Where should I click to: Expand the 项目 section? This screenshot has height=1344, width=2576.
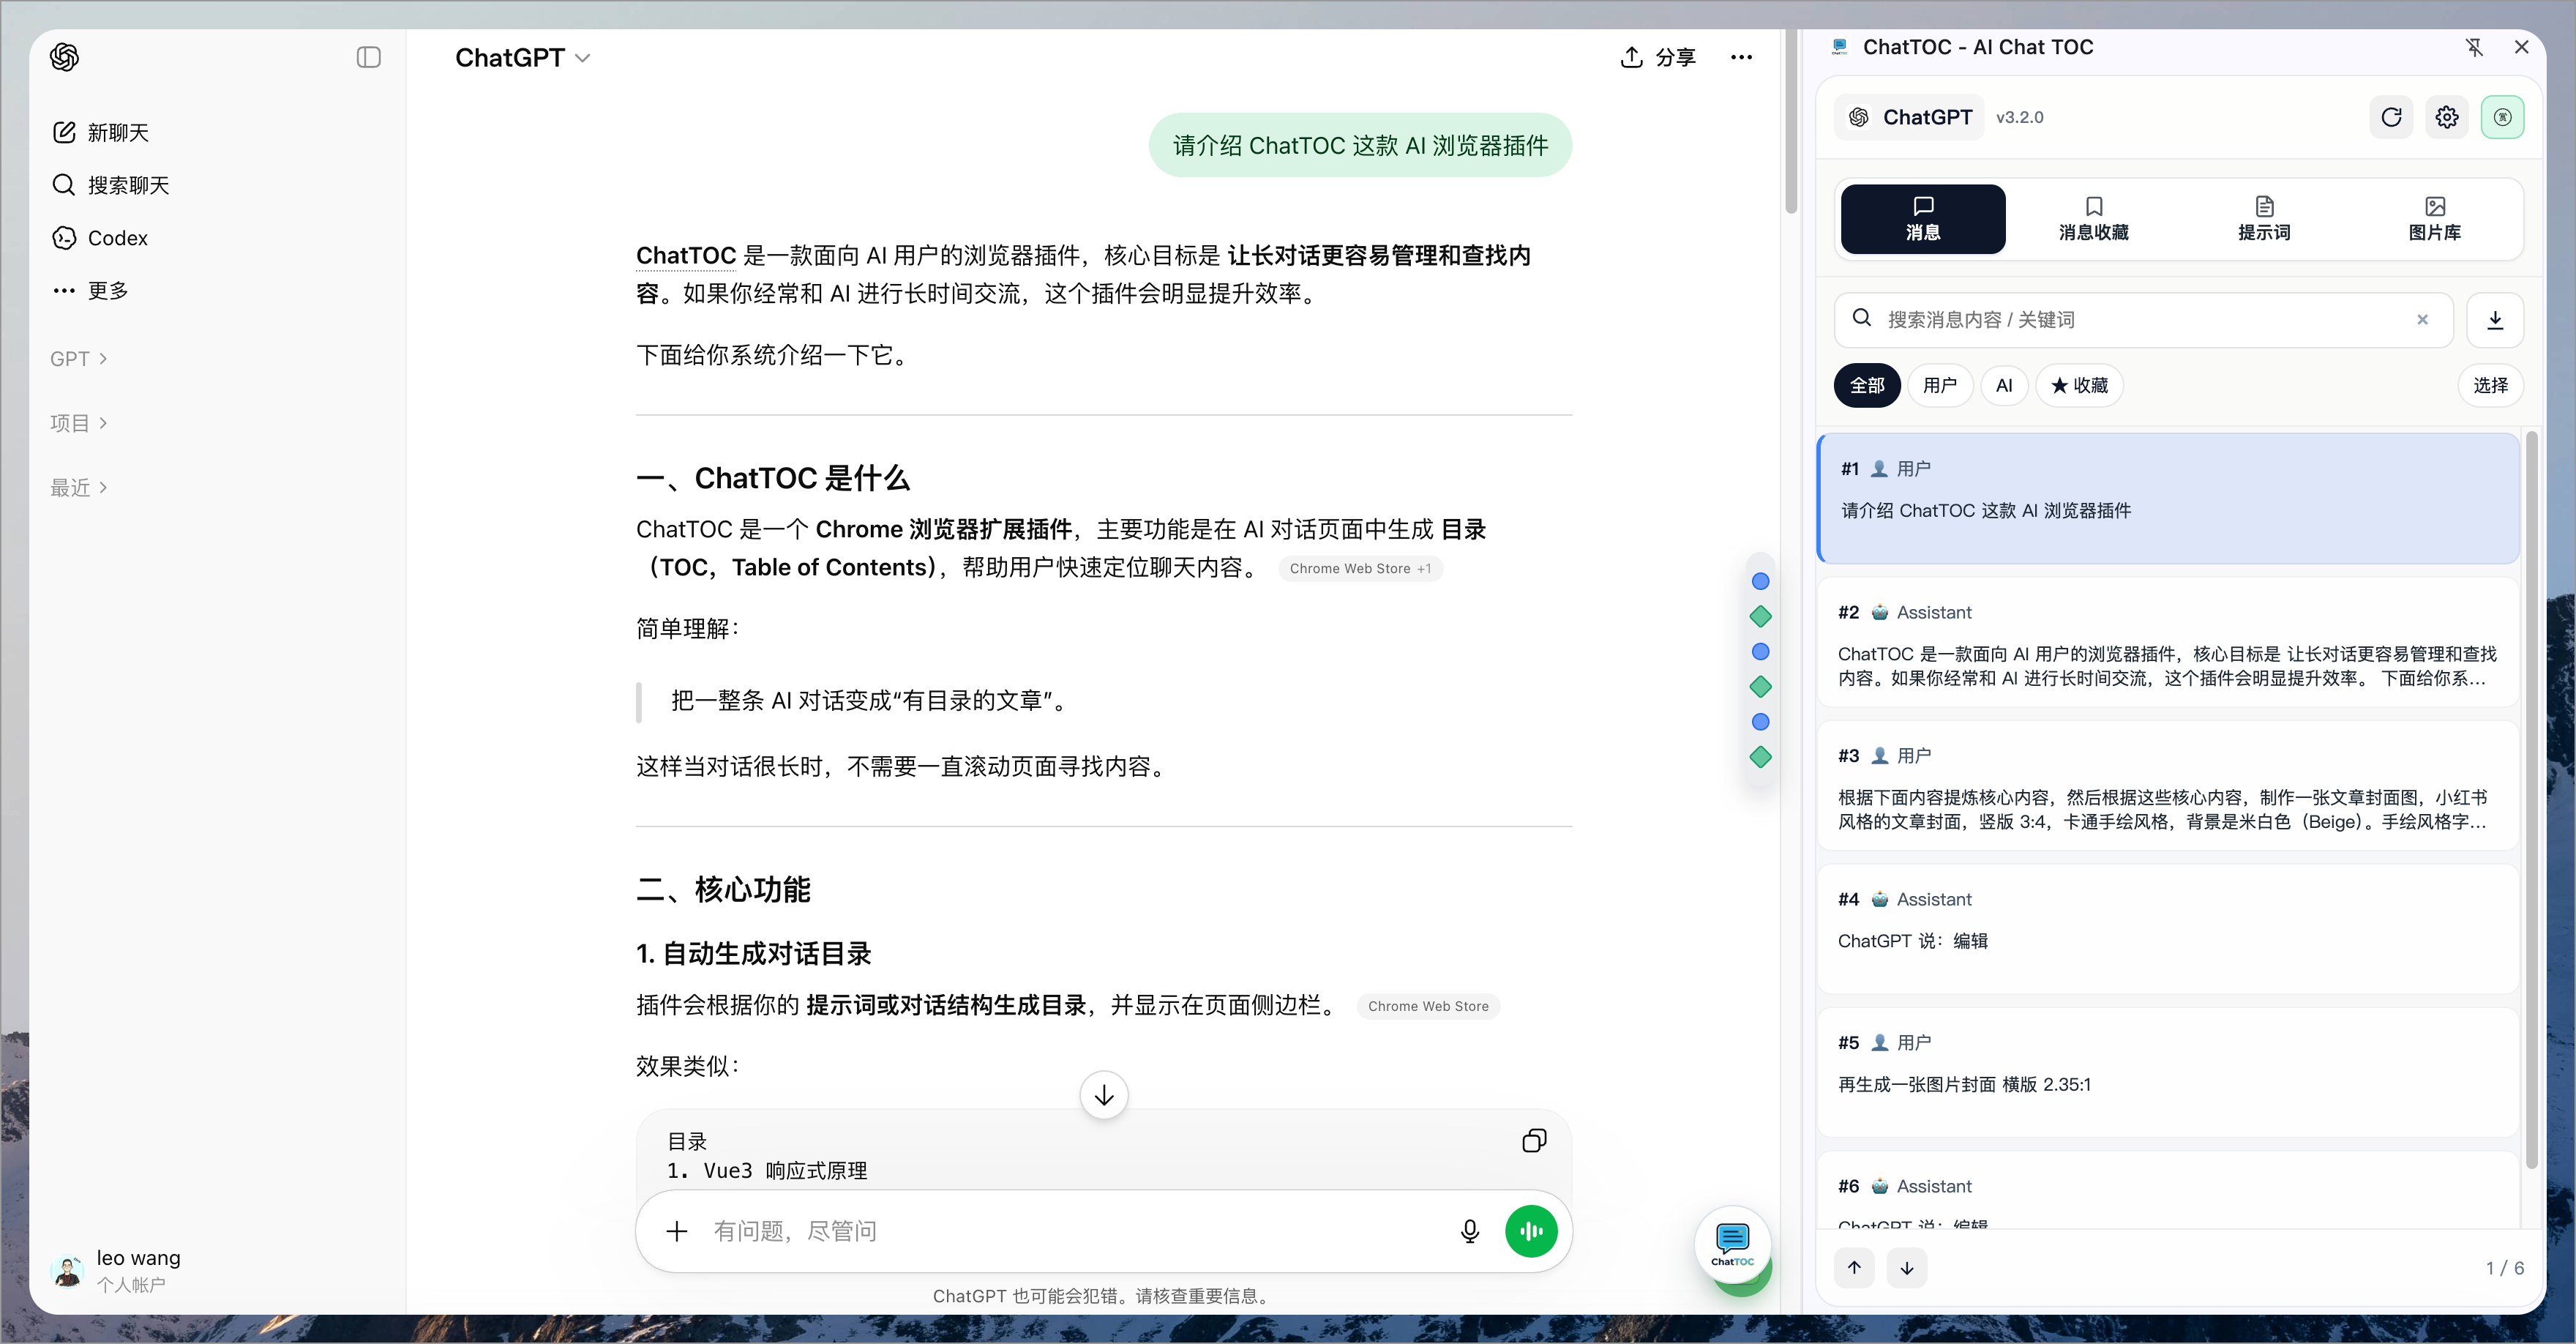click(78, 423)
